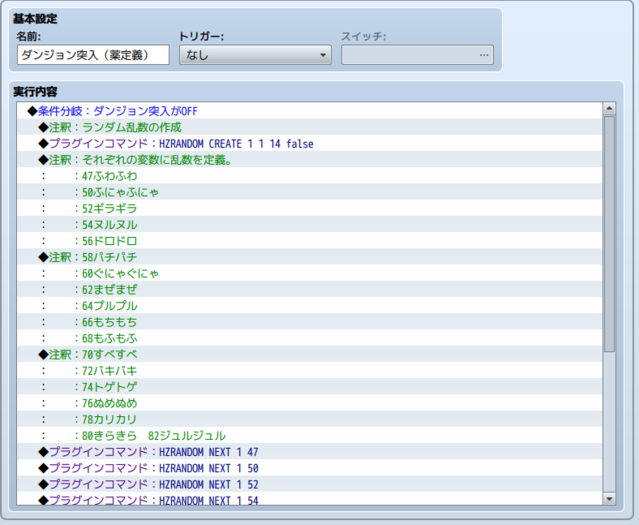Select the 78カリカリ comment line

point(309,419)
